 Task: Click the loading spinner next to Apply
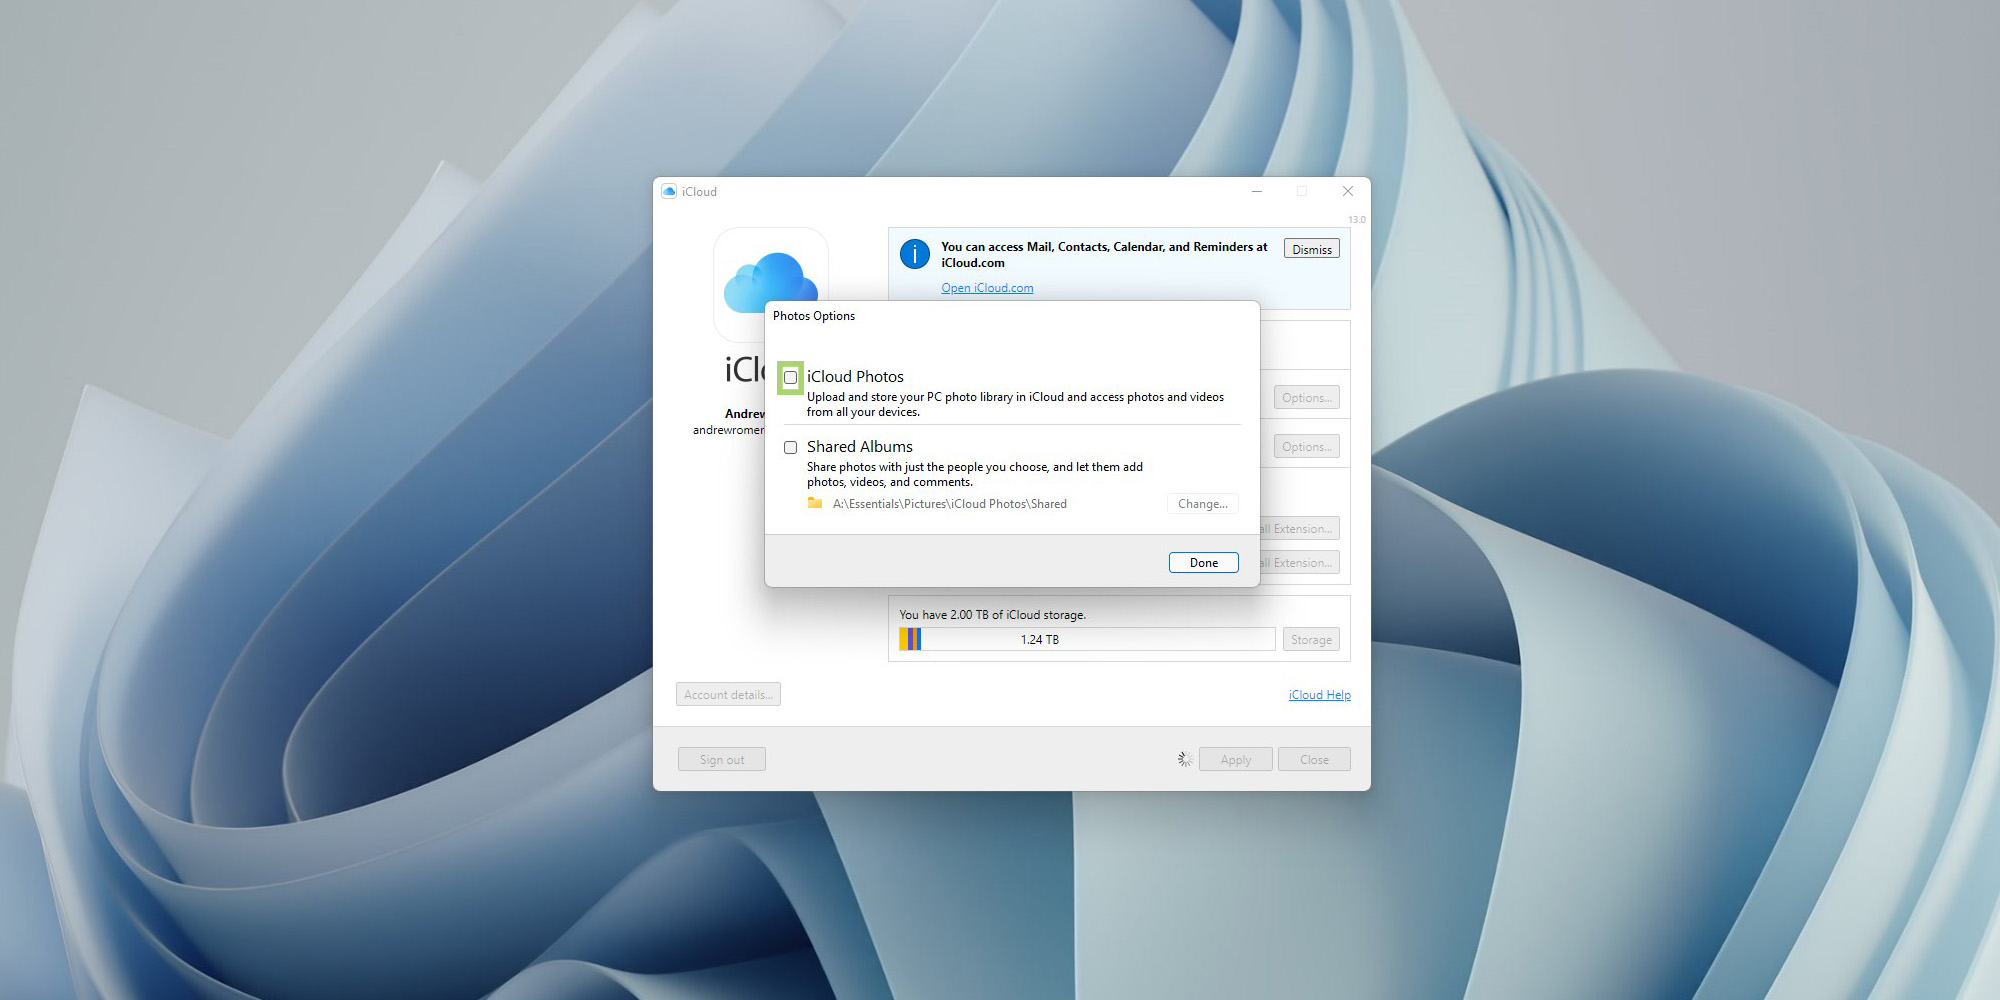(1185, 760)
